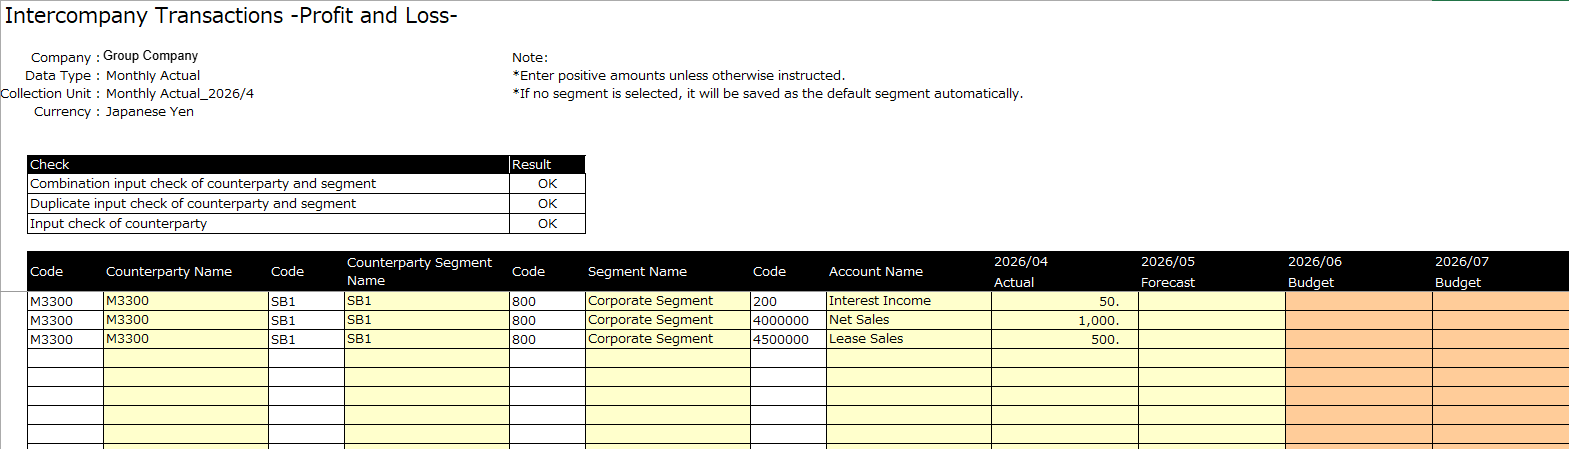This screenshot has height=449, width=1569.
Task: Click the note about entering positive amounts
Action: pos(678,75)
